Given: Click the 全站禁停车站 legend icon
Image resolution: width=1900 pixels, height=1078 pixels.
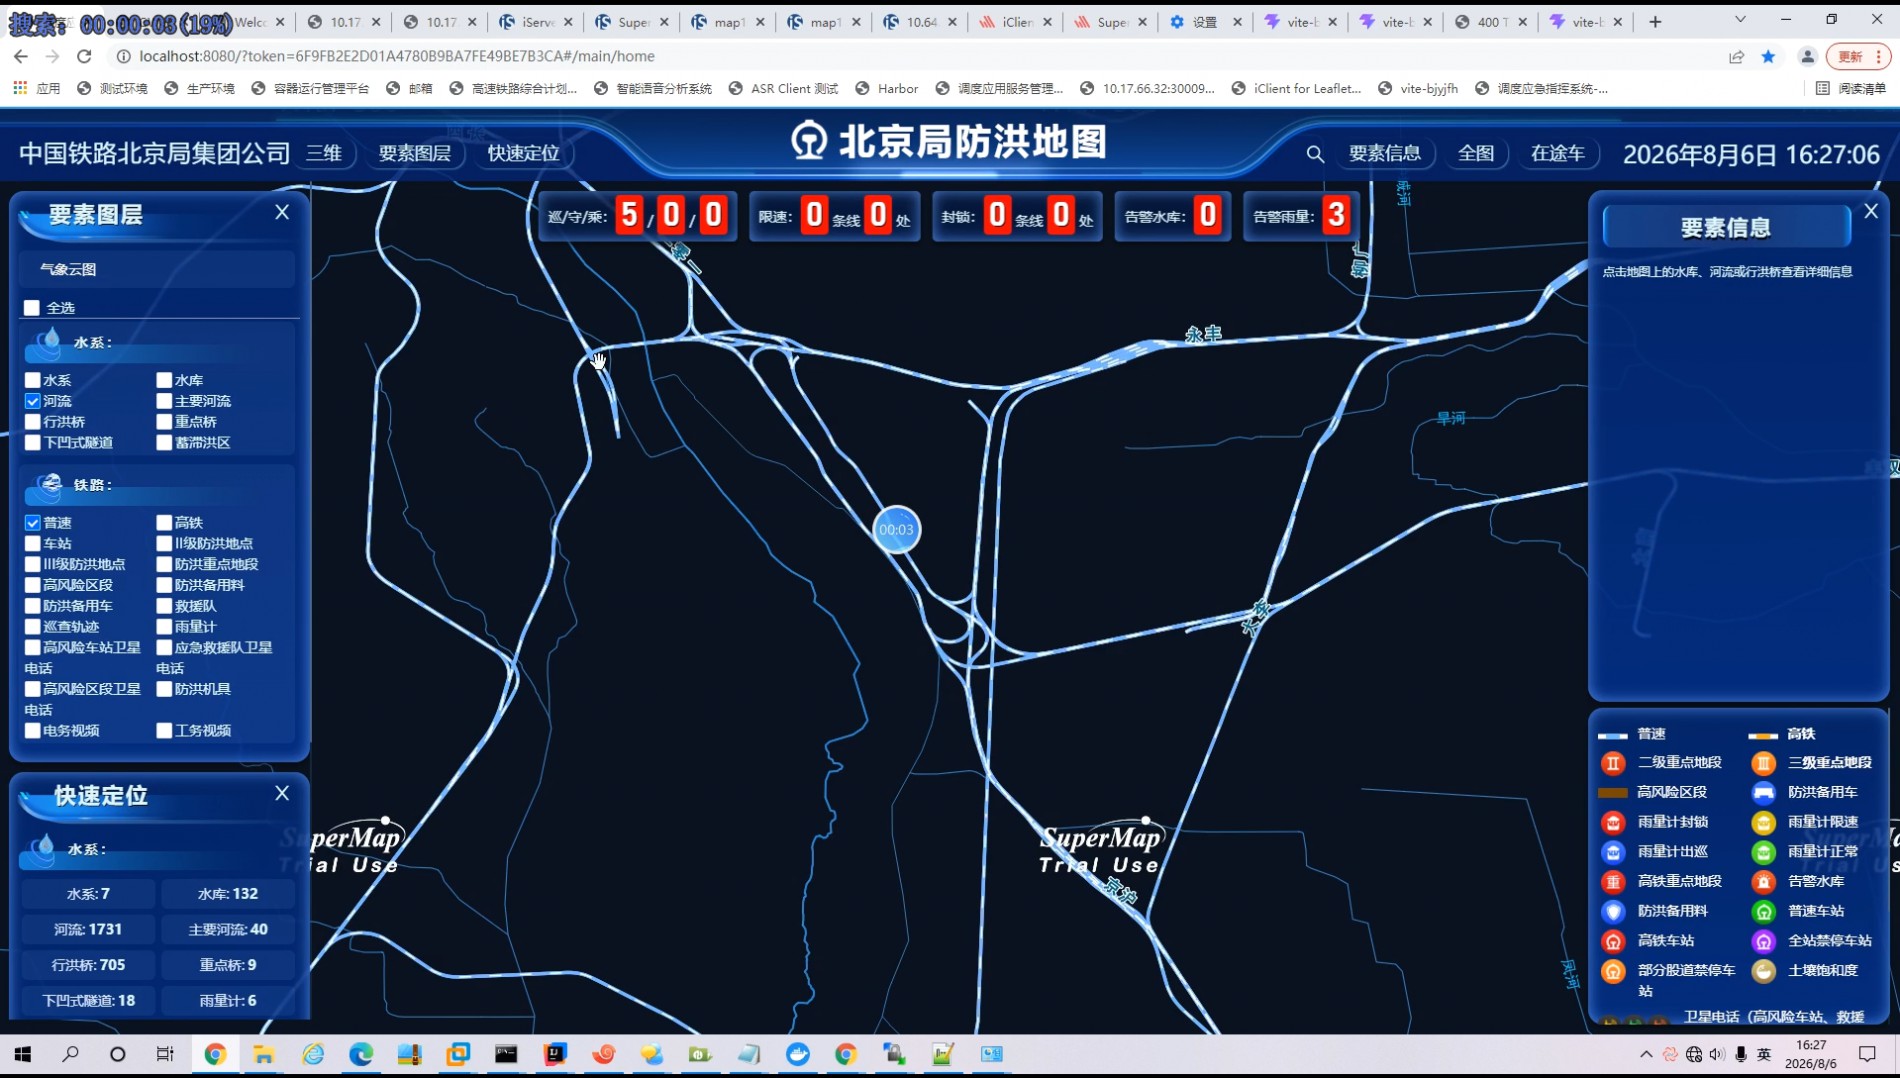Looking at the screenshot, I should pos(1763,941).
